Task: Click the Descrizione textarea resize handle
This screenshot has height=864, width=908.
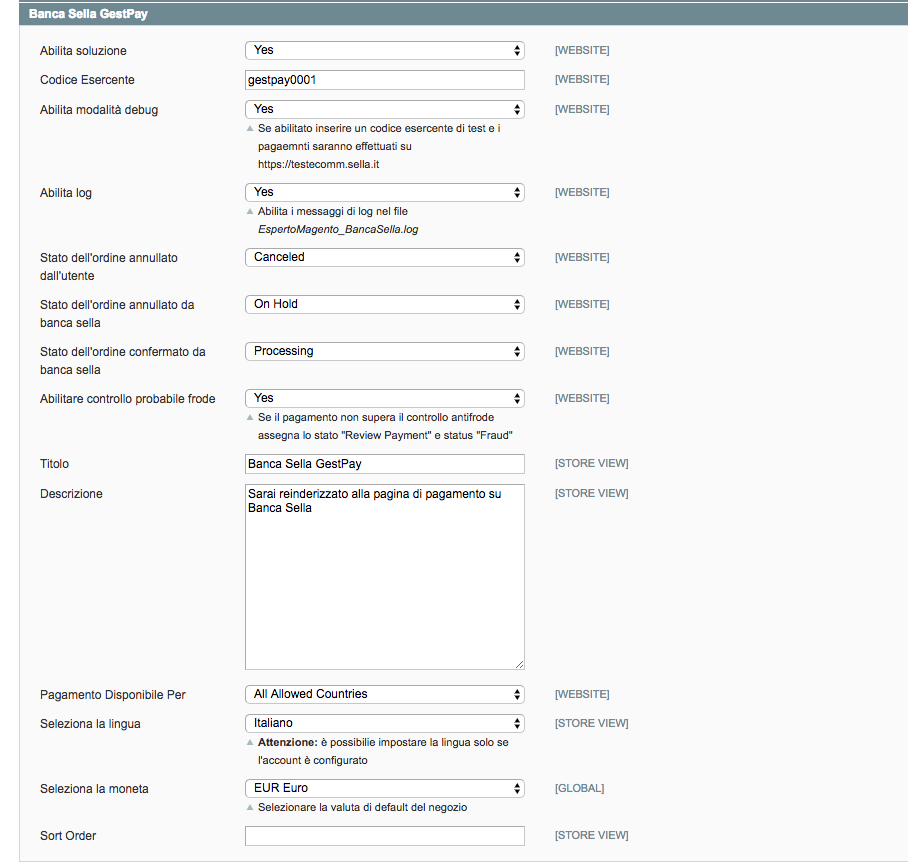Action: (x=519, y=665)
